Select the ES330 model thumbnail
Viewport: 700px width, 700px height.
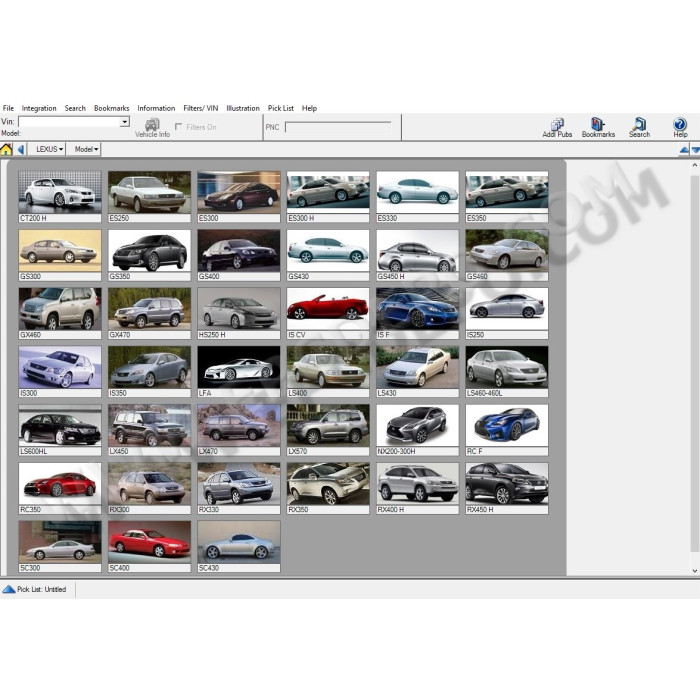click(417, 196)
